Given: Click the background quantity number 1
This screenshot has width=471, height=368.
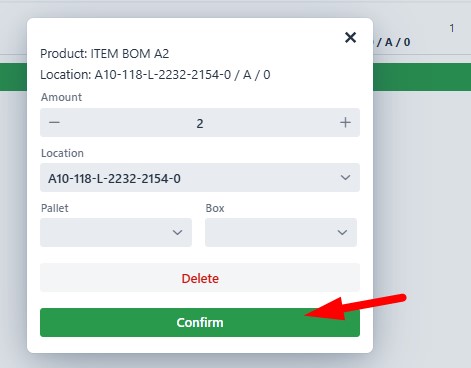Looking at the screenshot, I should [x=452, y=28].
